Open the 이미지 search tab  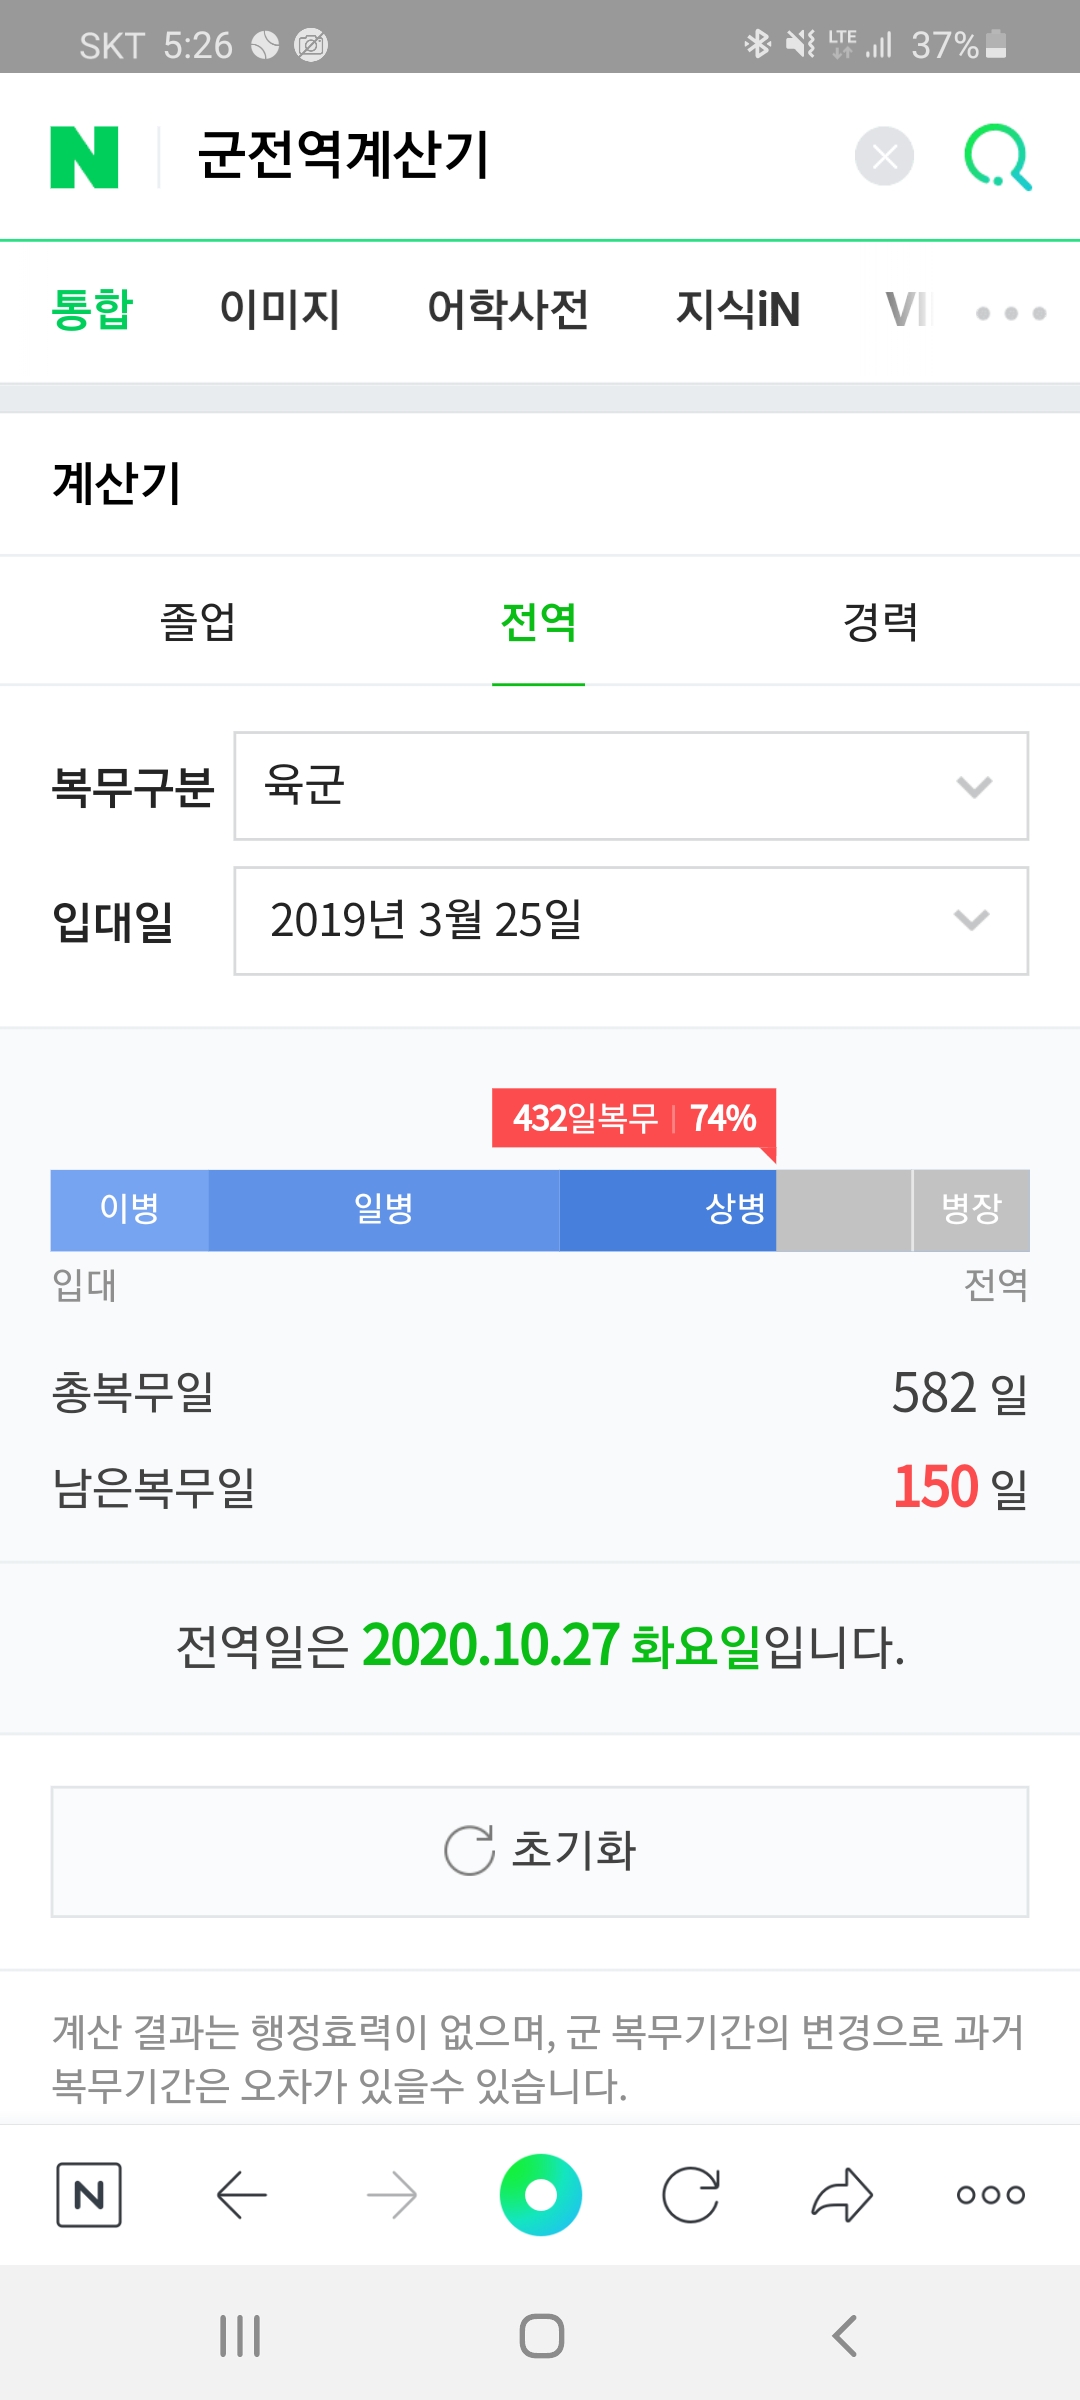(280, 309)
